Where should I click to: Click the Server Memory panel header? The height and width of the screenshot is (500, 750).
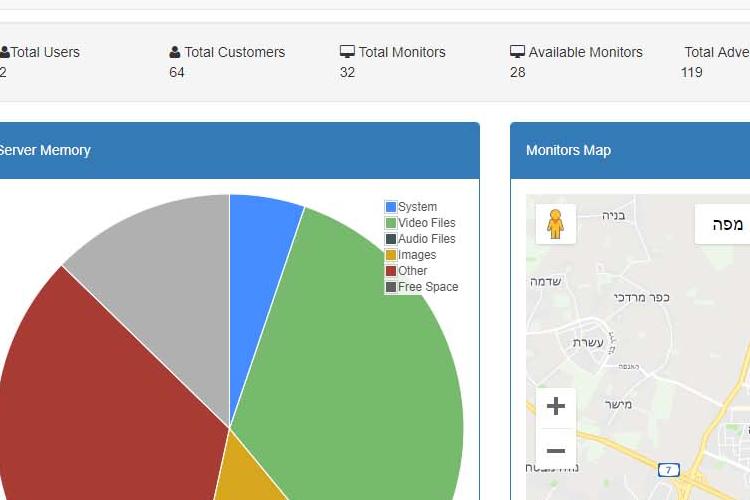(x=44, y=150)
